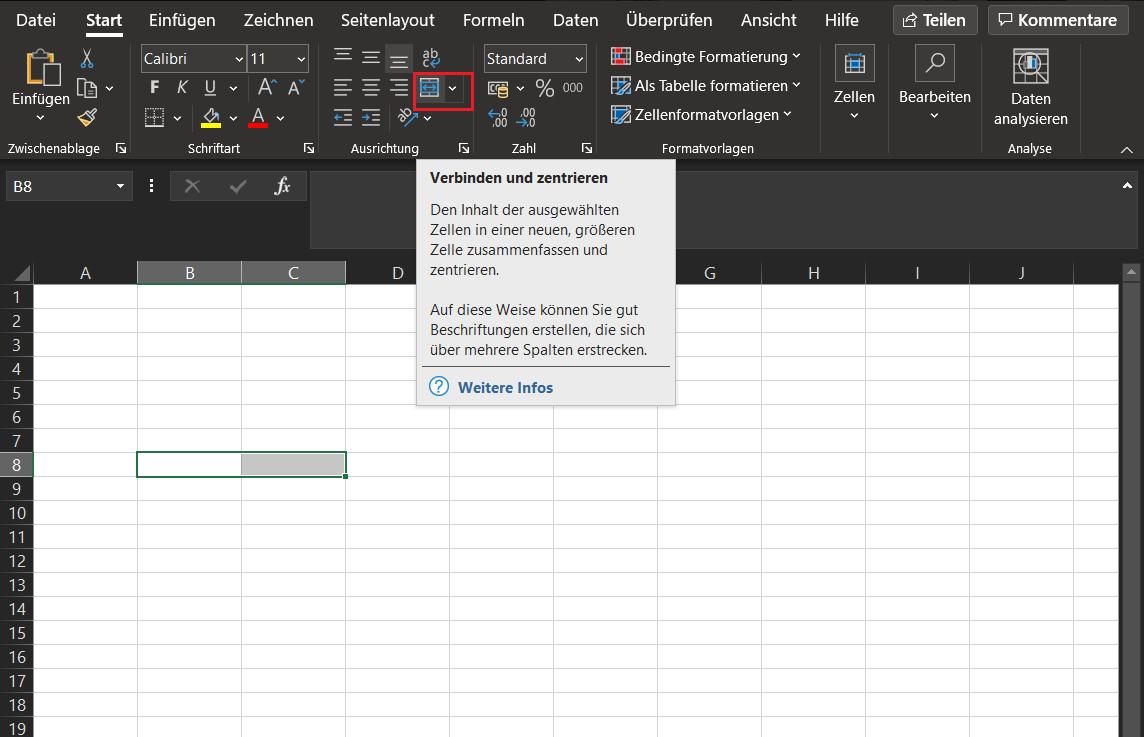Open Bedingte Formatierung menu

pyautogui.click(x=706, y=56)
